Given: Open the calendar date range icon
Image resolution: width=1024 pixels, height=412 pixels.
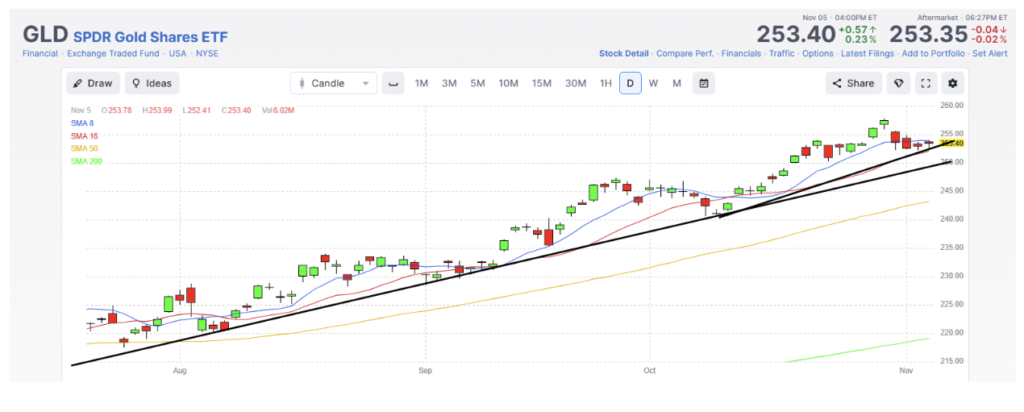Looking at the screenshot, I should (704, 83).
